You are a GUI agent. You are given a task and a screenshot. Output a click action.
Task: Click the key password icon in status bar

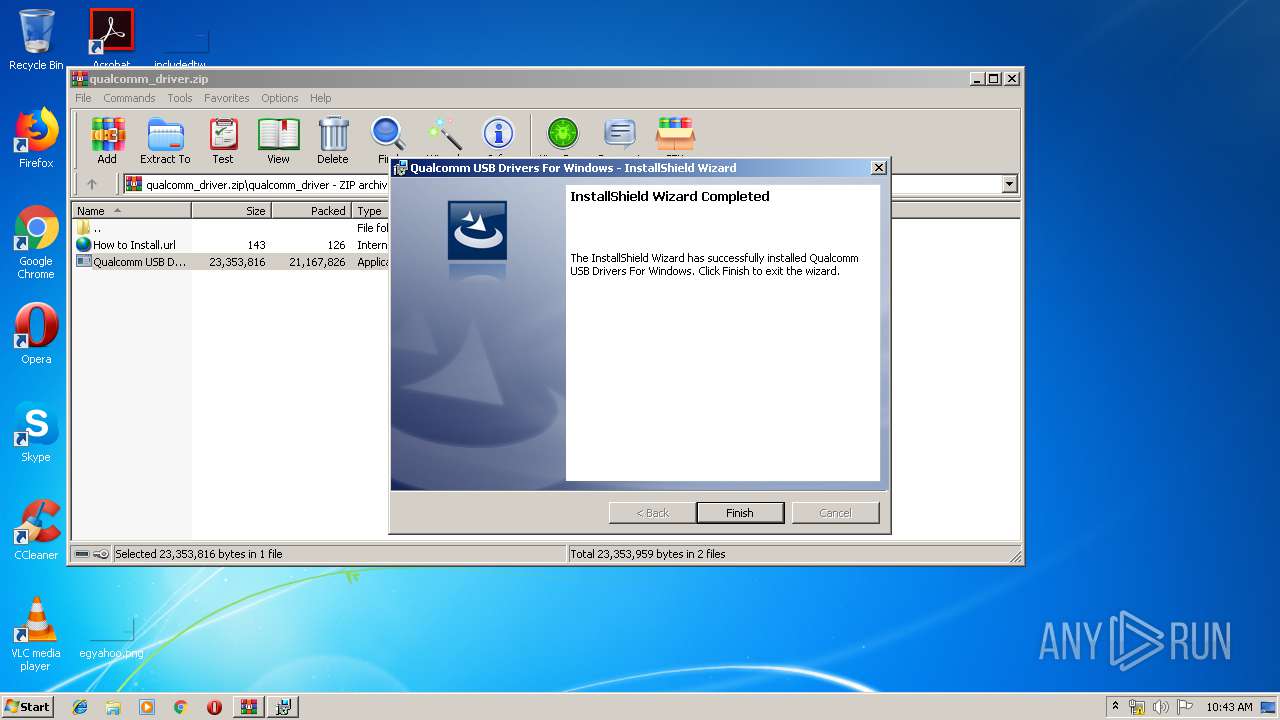click(x=101, y=554)
